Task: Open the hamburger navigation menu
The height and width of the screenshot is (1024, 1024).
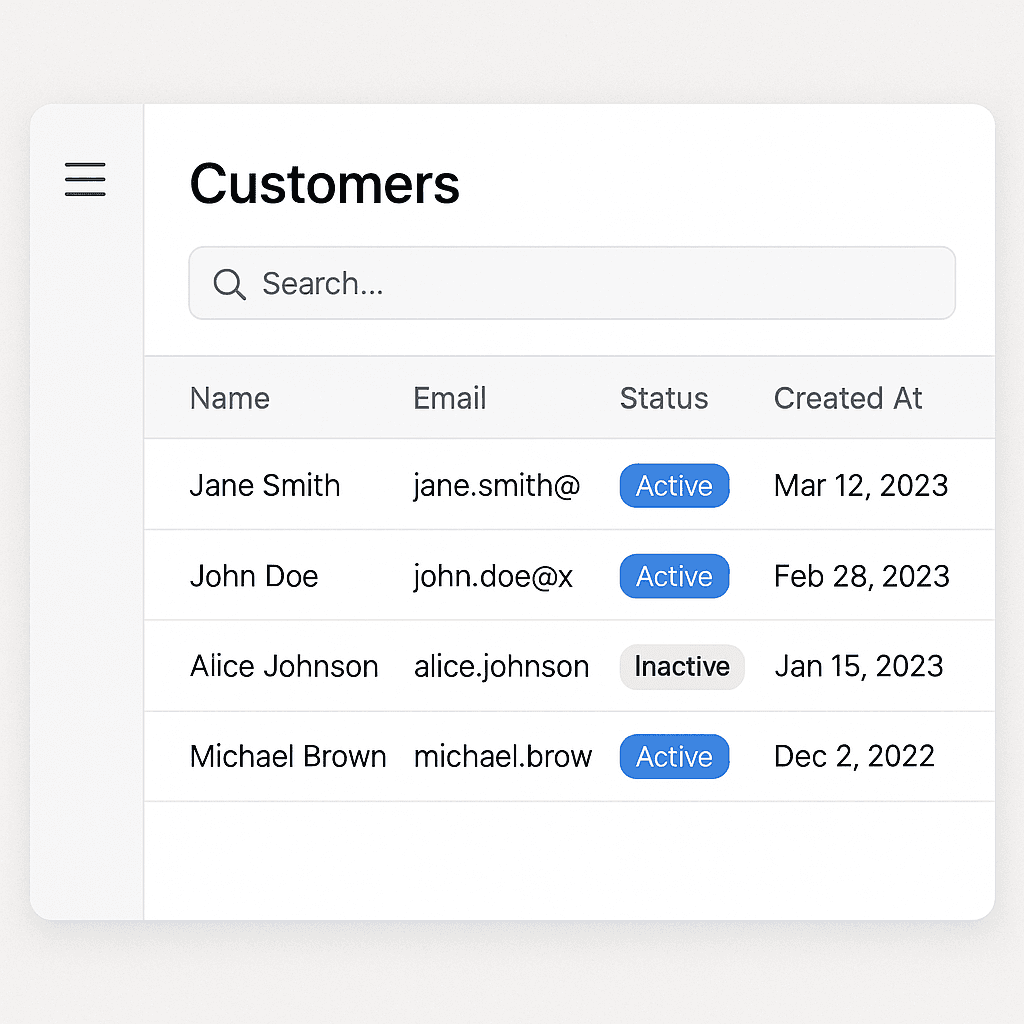Action: (x=84, y=180)
